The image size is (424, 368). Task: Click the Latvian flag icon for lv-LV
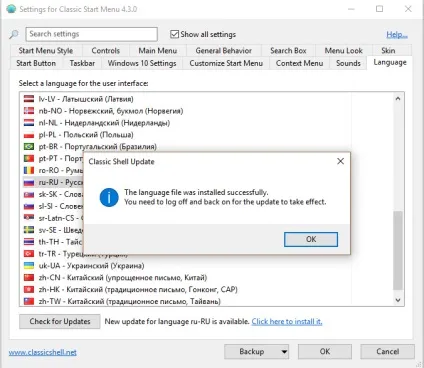pos(29,99)
